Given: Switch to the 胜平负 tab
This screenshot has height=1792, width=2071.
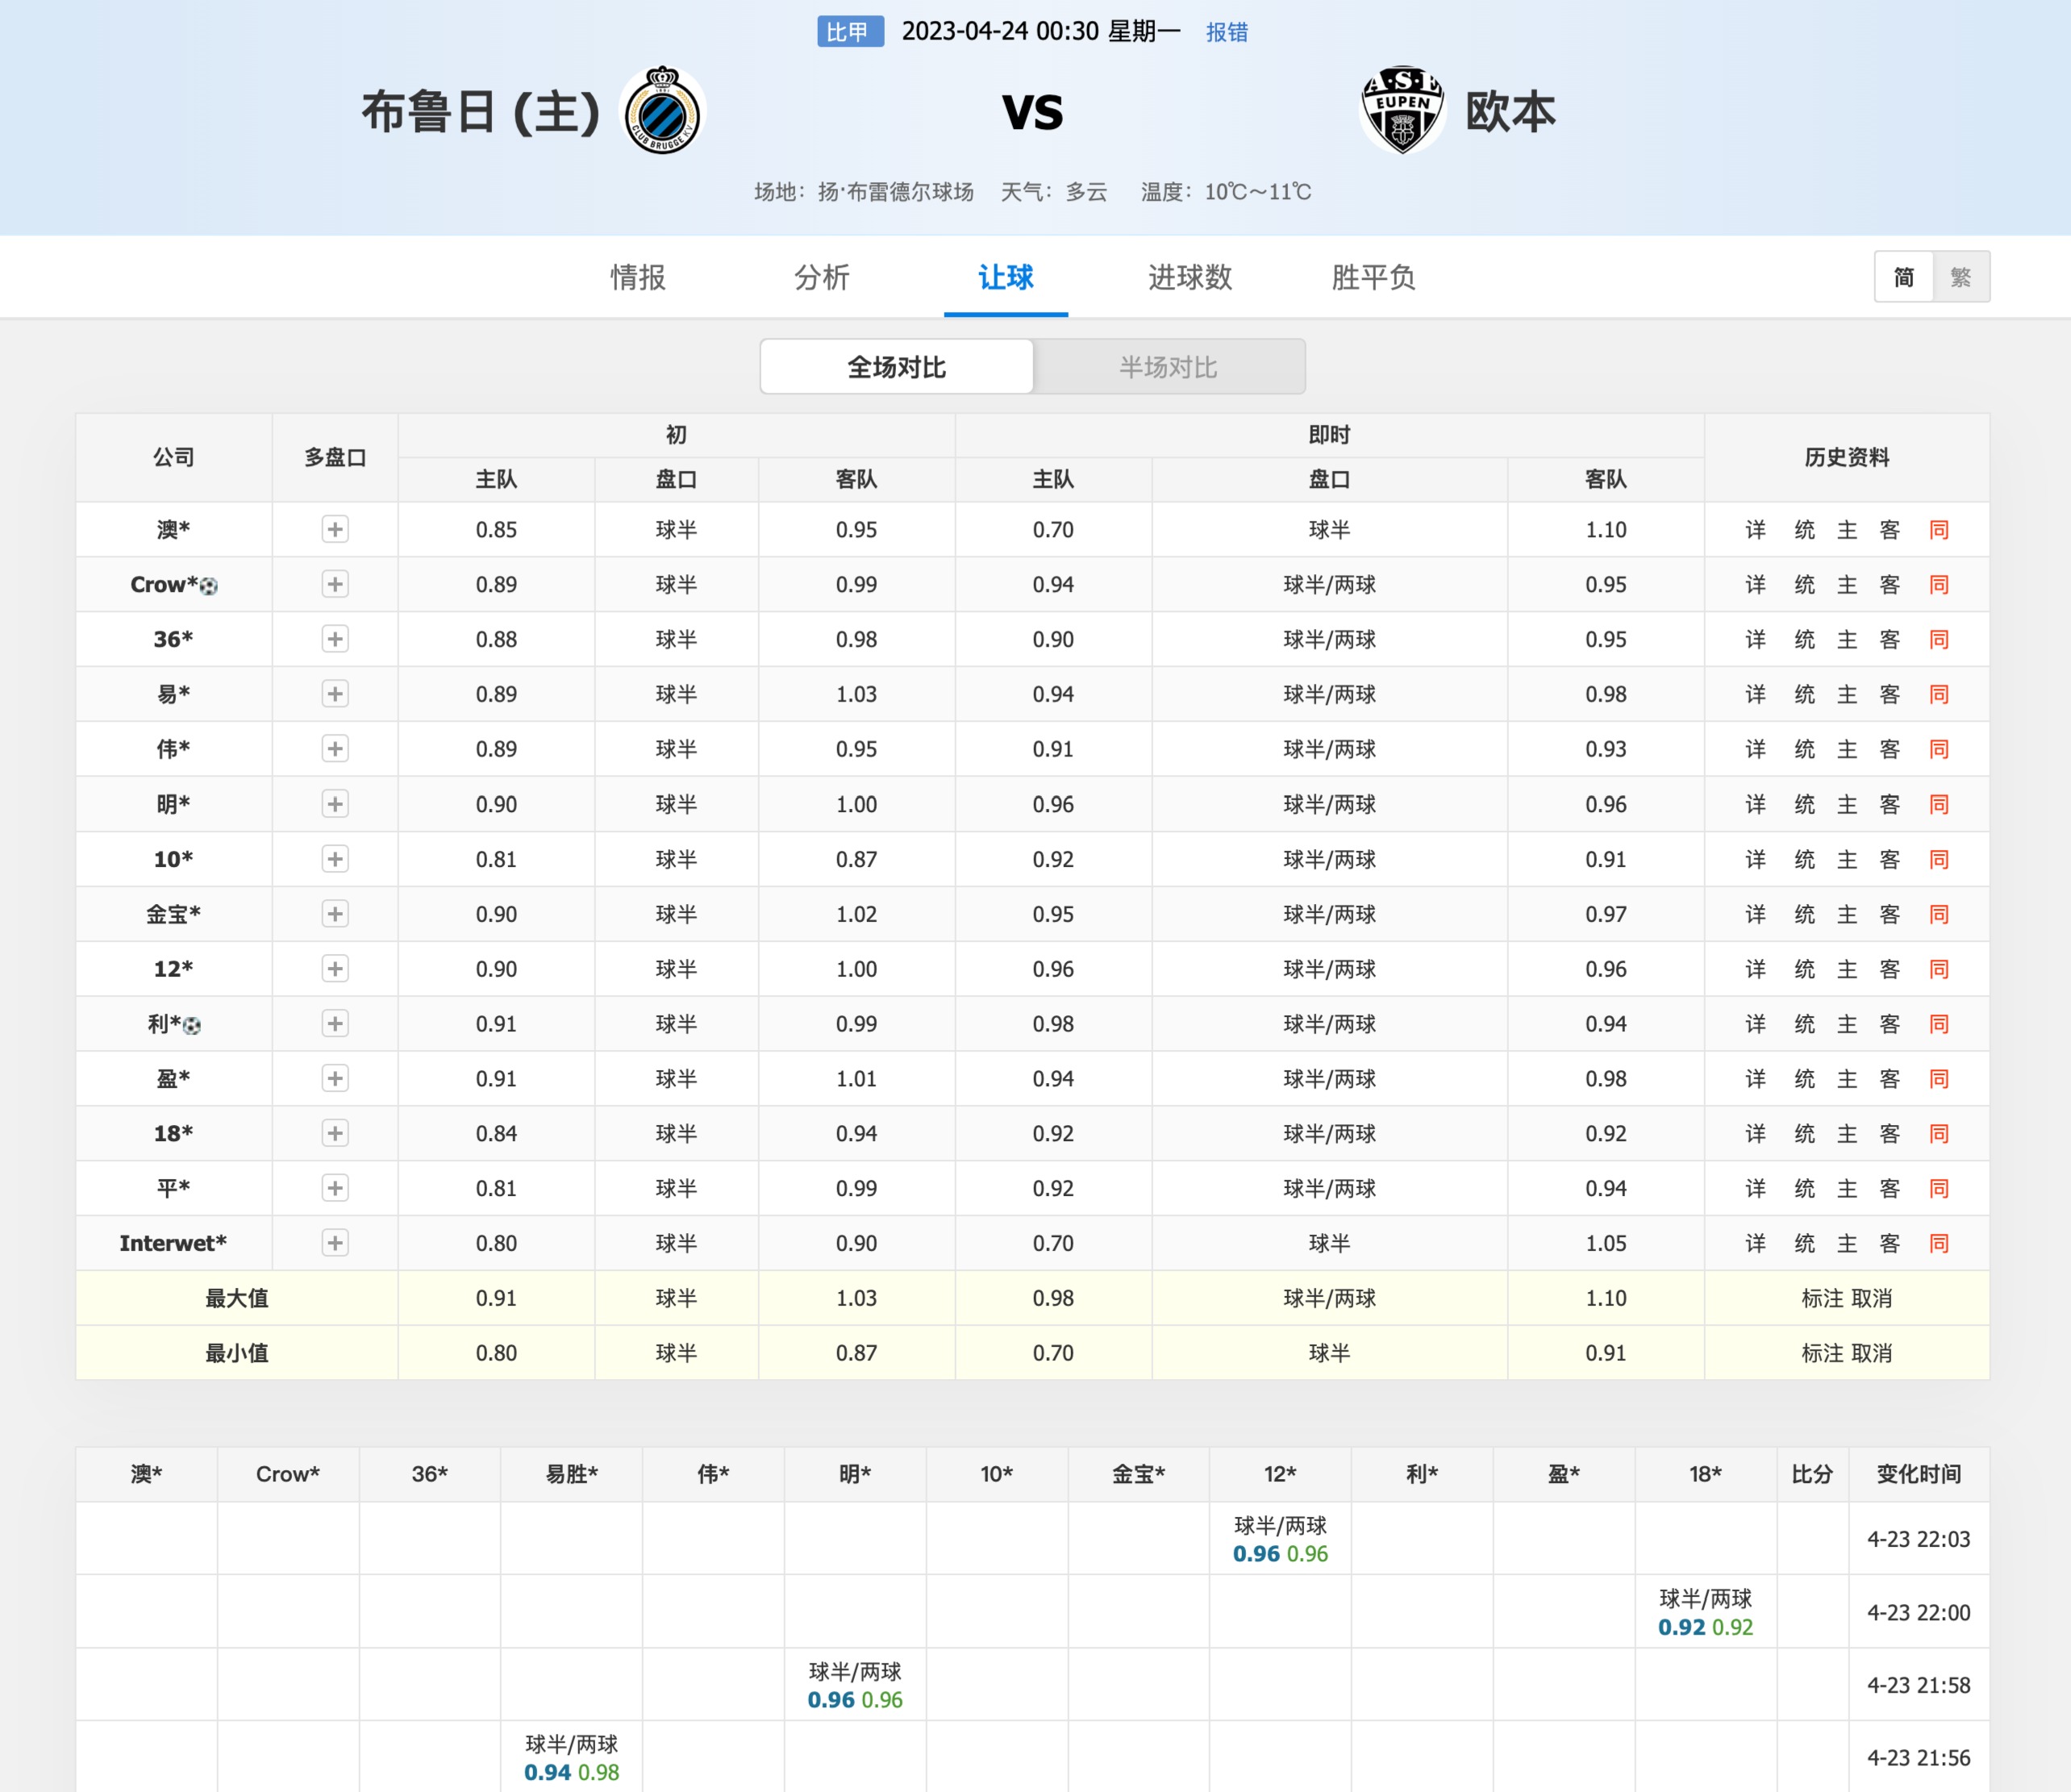Looking at the screenshot, I should click(1373, 277).
